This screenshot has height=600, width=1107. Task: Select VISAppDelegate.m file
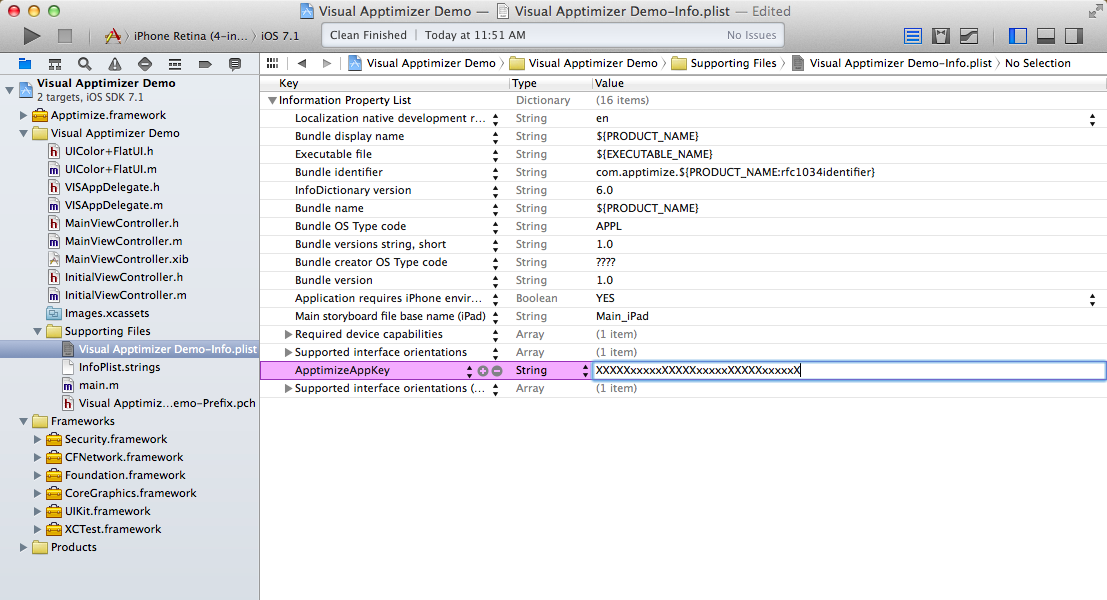pos(113,205)
